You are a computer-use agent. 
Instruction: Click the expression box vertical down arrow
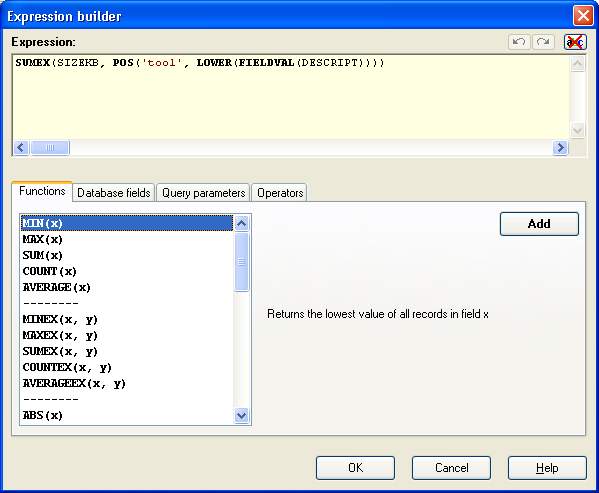click(x=577, y=130)
